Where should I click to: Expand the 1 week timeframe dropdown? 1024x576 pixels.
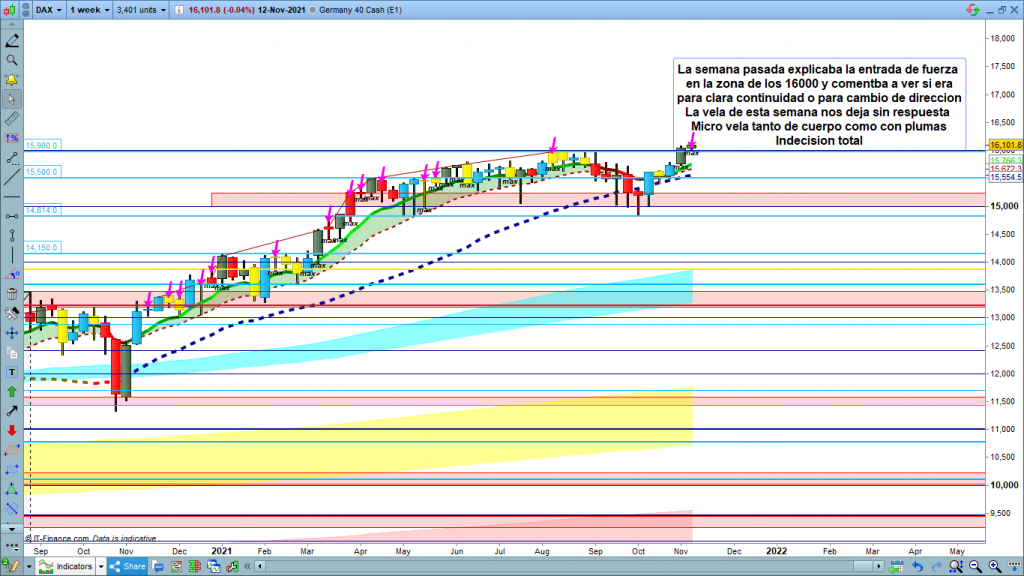[91, 11]
